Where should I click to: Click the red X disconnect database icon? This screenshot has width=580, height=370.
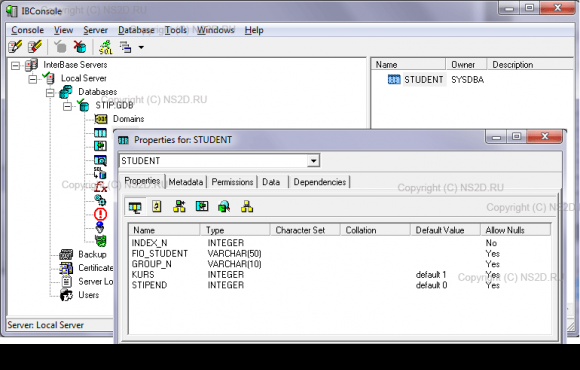tap(80, 47)
